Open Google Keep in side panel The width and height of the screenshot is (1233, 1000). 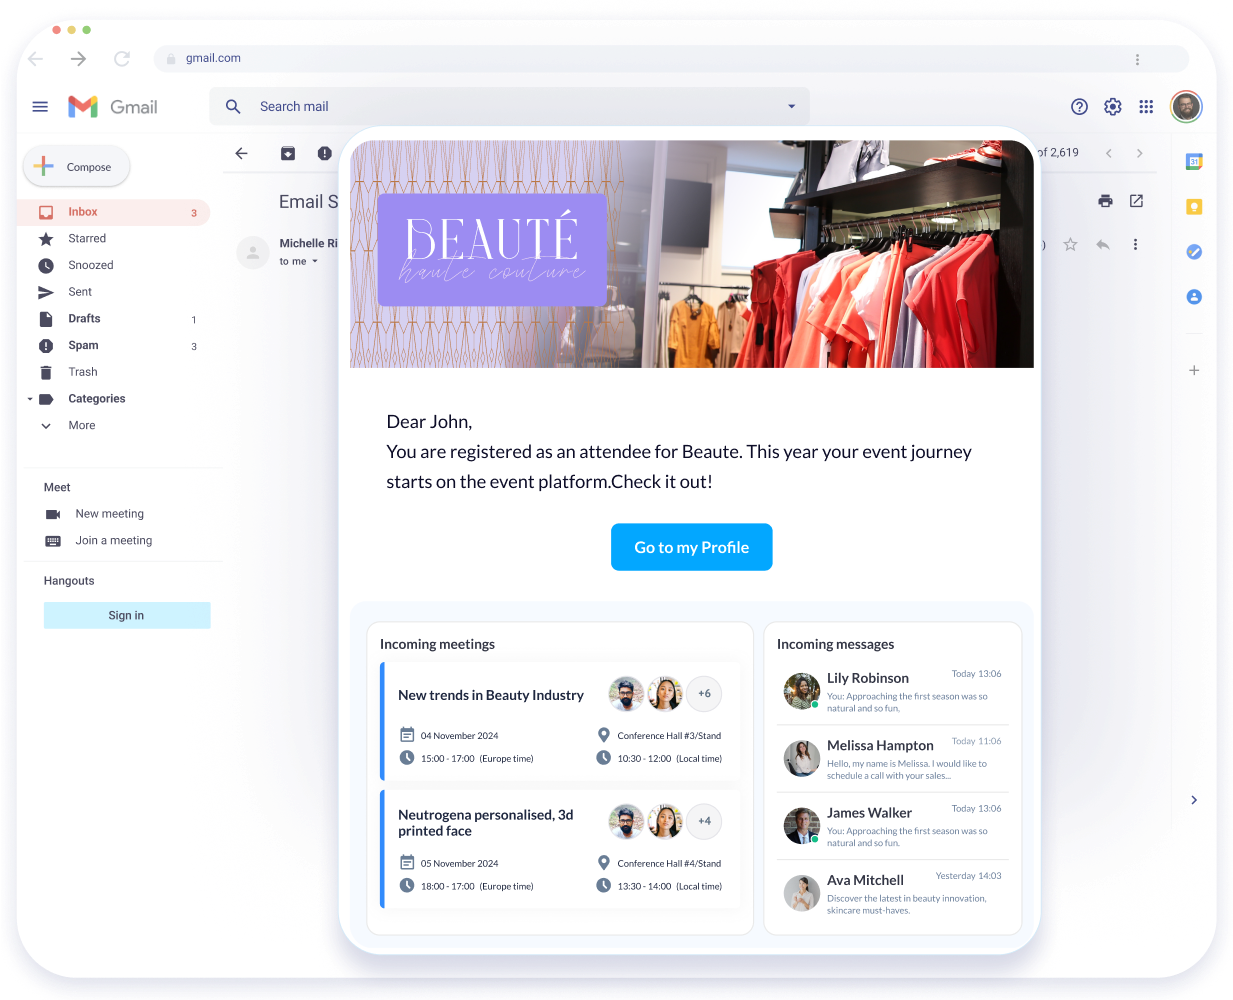click(x=1194, y=207)
